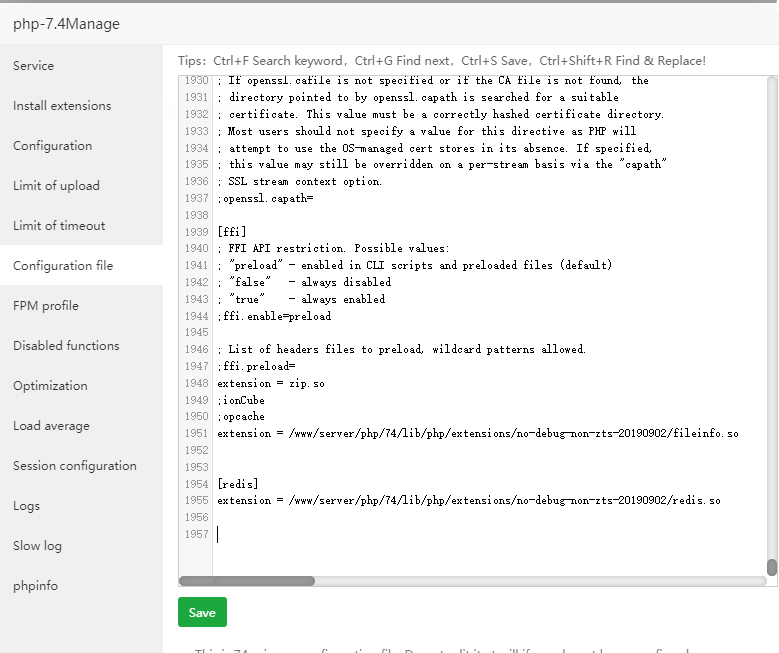The image size is (779, 653).
Task: Go to Install extensions section
Action: pos(62,106)
